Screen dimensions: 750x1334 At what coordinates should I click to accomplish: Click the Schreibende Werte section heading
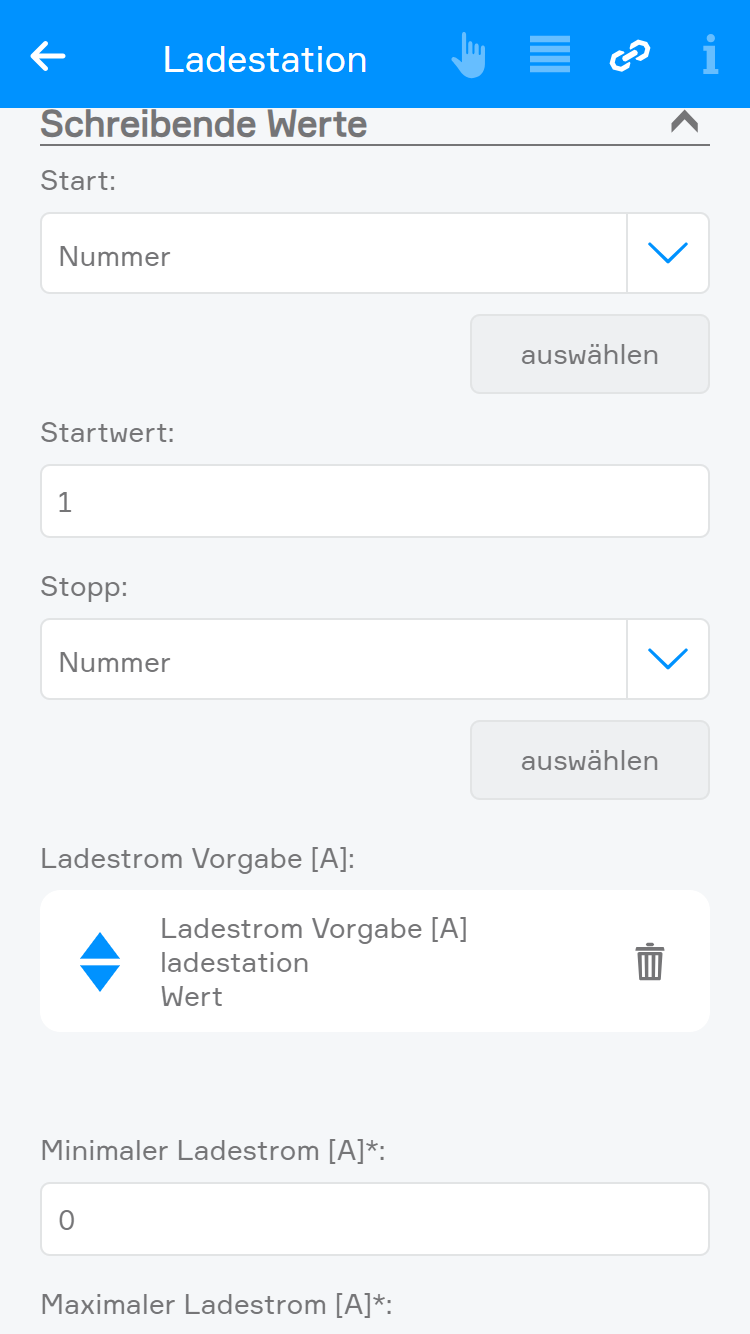[x=204, y=125]
